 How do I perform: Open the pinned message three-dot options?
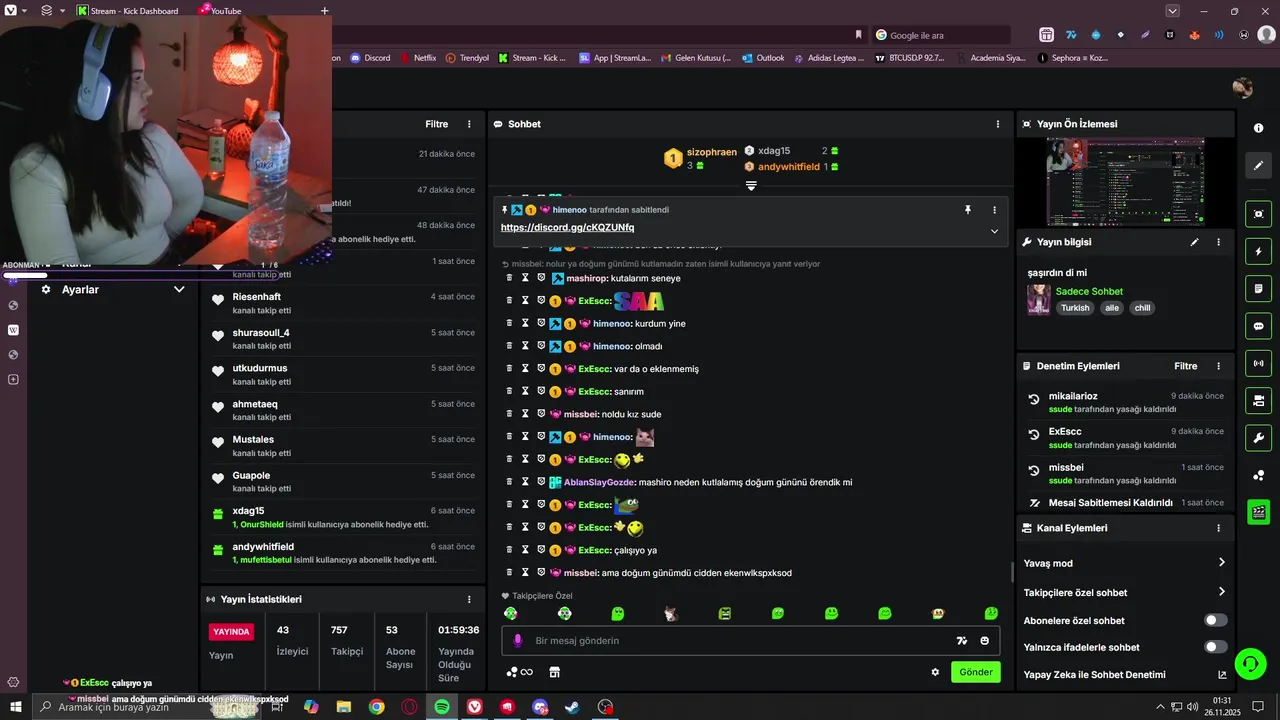click(x=994, y=210)
